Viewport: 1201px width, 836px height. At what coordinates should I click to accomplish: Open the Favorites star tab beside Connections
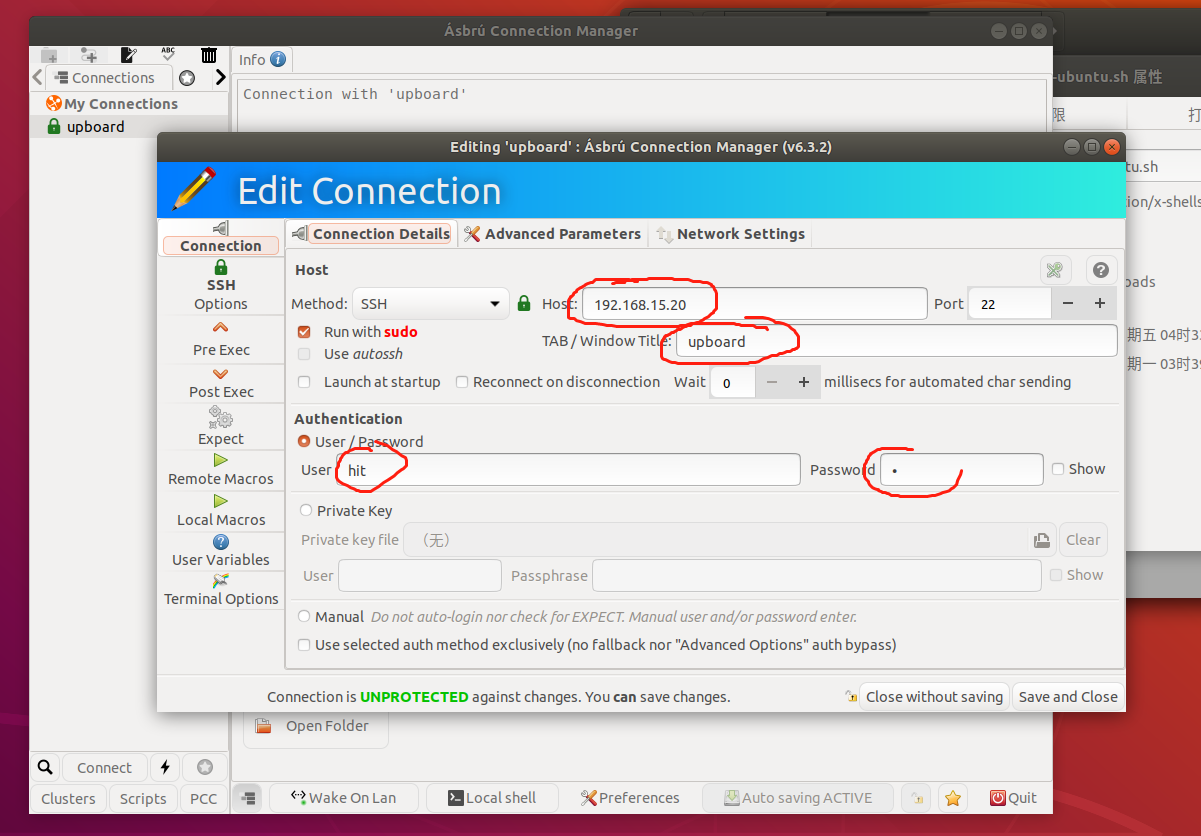point(187,77)
